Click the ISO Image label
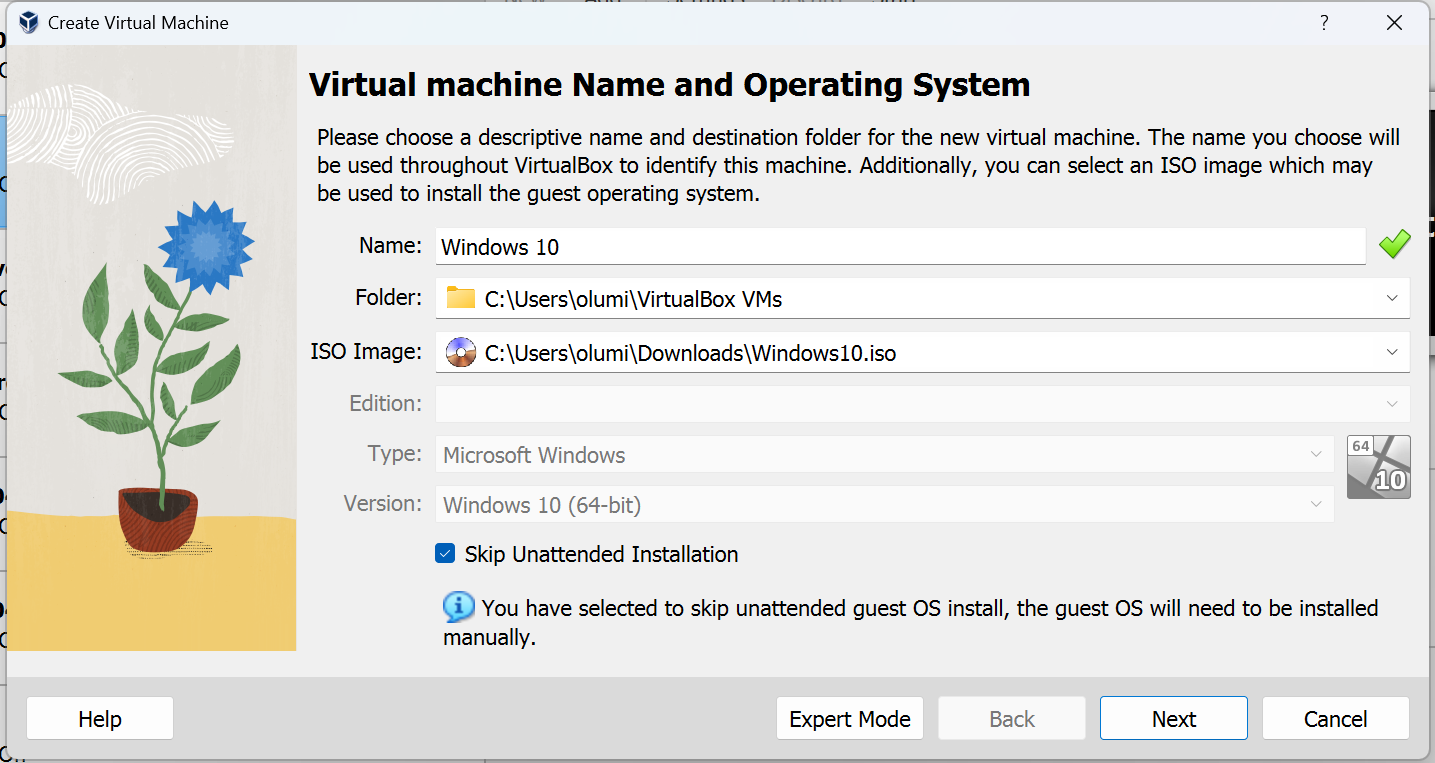 [x=366, y=351]
